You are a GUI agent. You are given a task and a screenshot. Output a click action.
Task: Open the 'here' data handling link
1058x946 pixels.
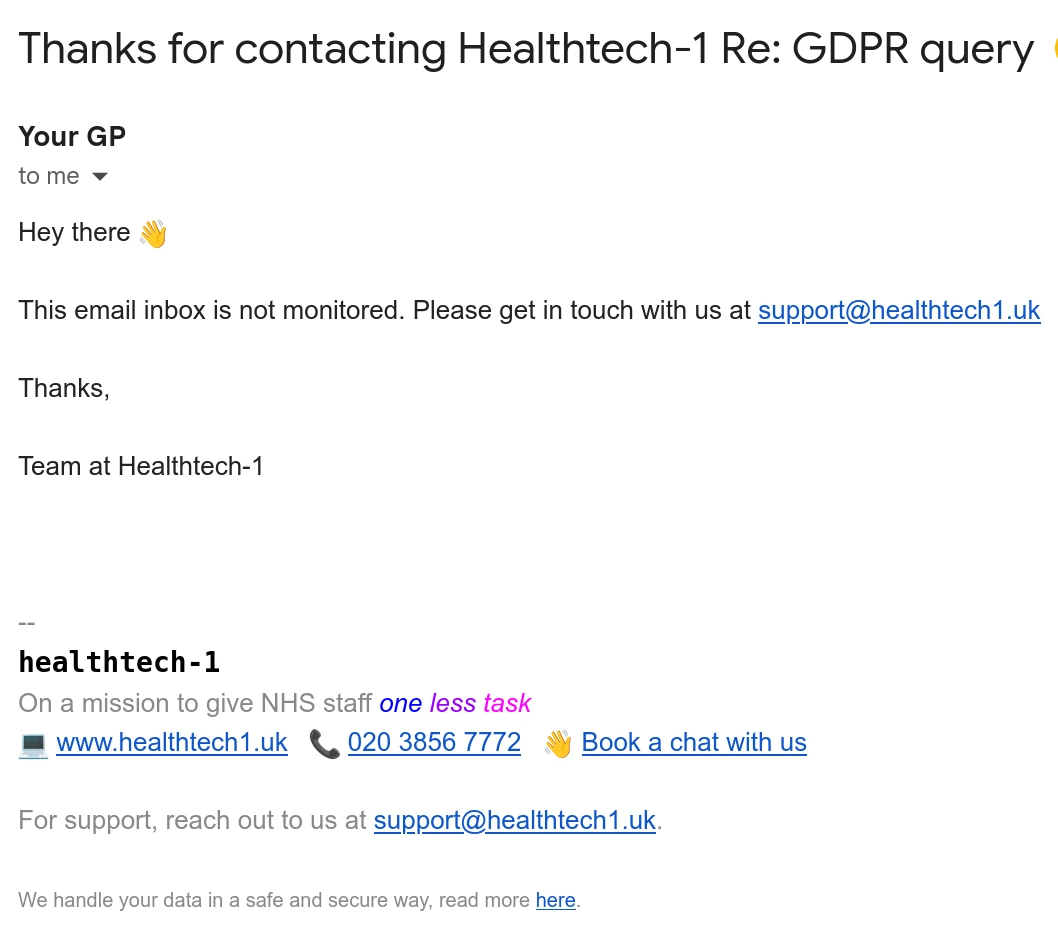point(555,900)
